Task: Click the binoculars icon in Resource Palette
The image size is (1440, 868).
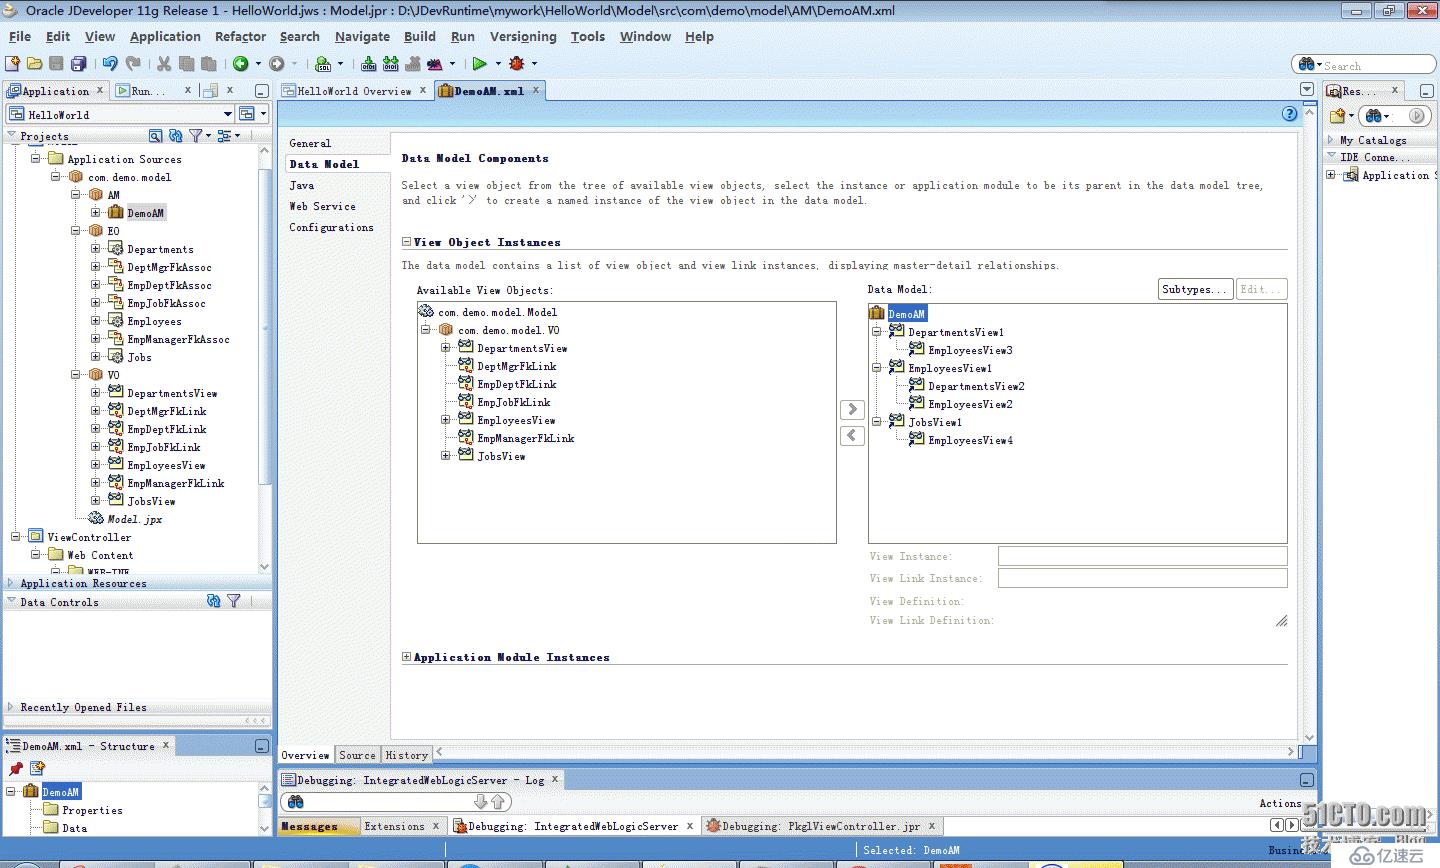Action: coord(1374,116)
